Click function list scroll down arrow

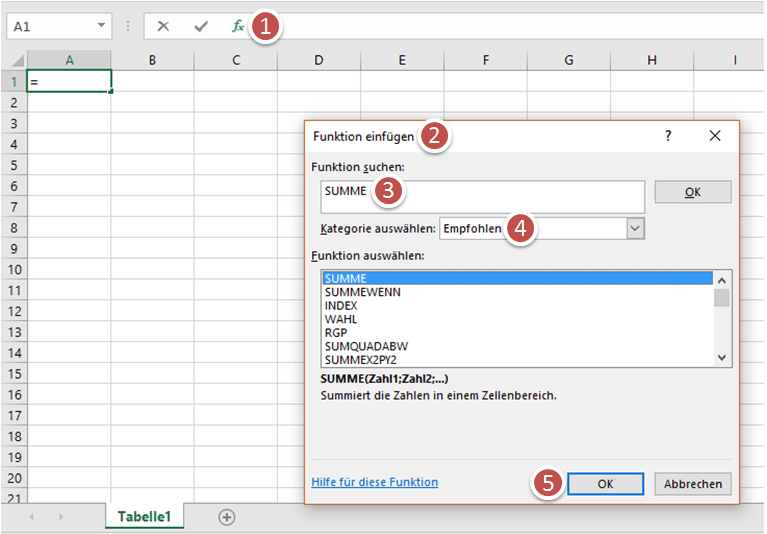[722, 357]
